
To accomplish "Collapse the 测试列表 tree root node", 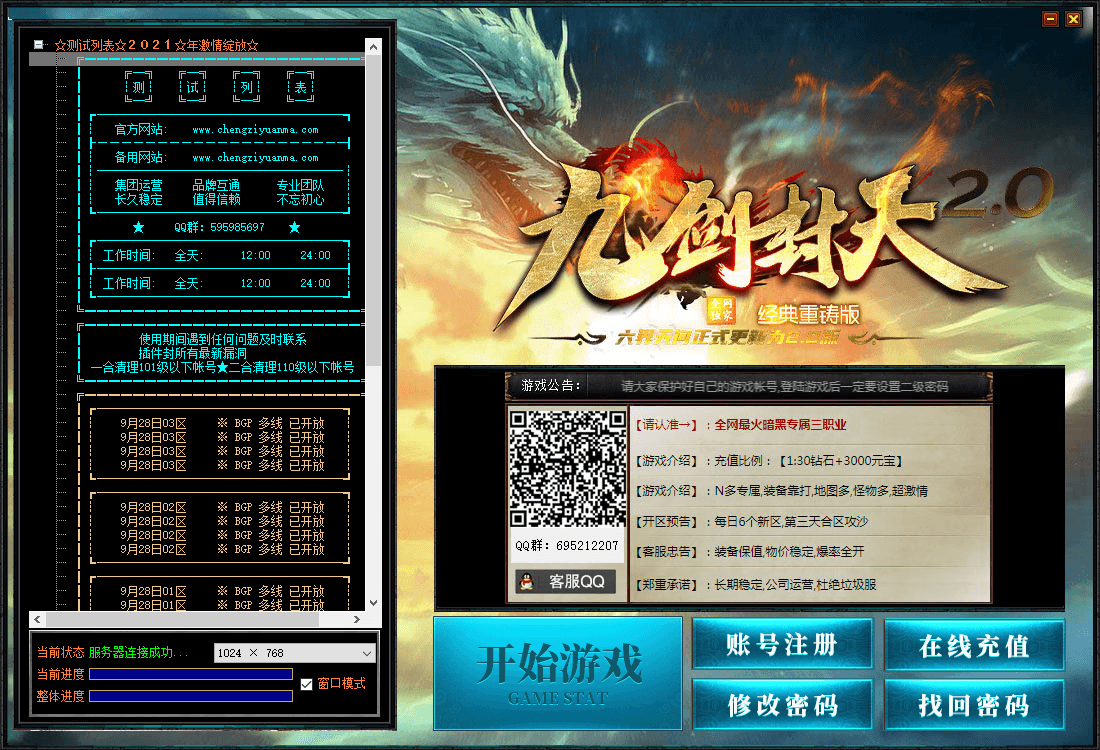I will pos(38,45).
